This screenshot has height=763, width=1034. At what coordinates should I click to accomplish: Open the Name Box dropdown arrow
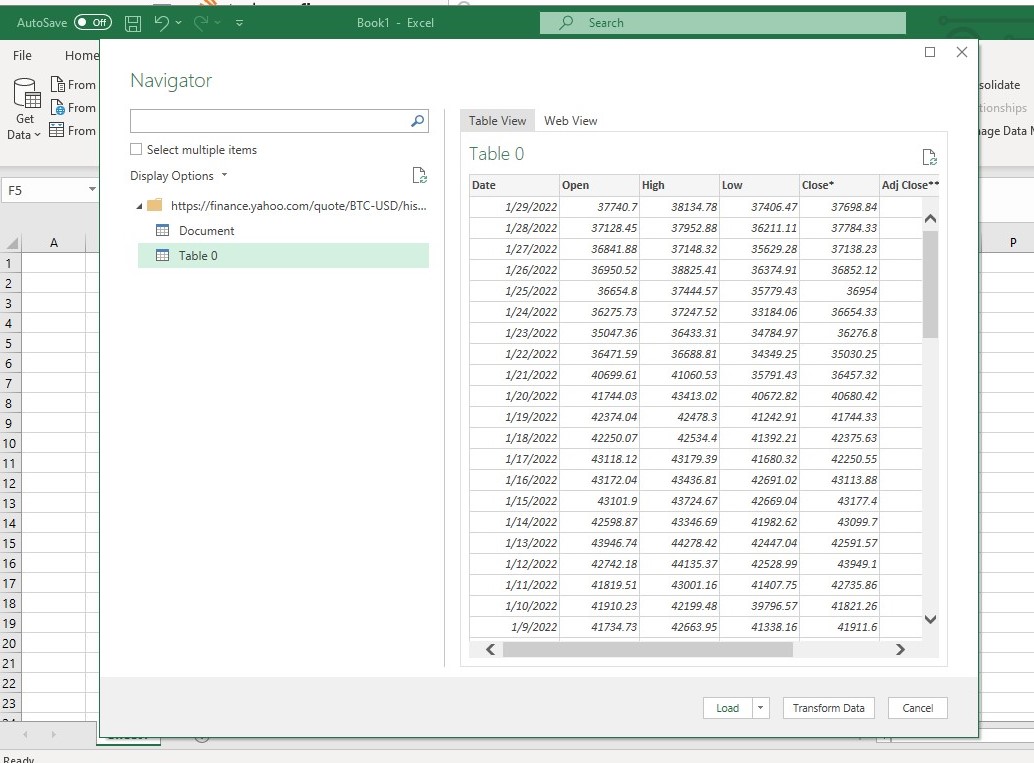(92, 190)
